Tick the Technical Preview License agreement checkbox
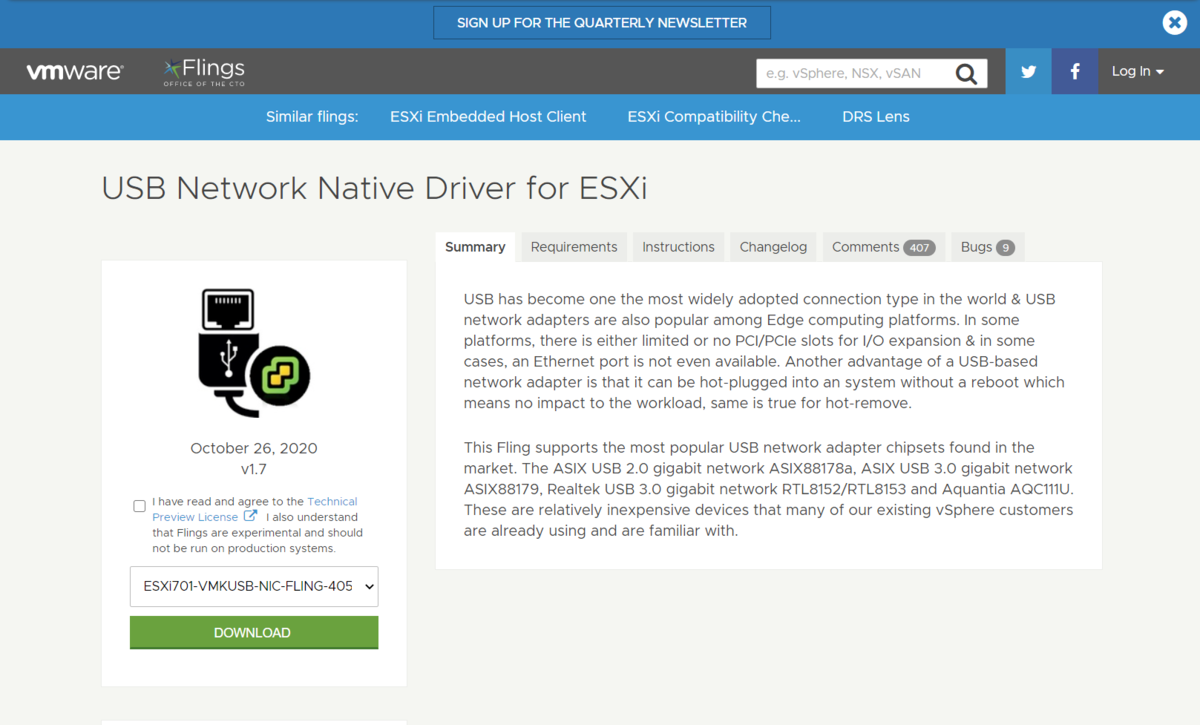Screen dimensions: 1200x725 (x=139, y=506)
